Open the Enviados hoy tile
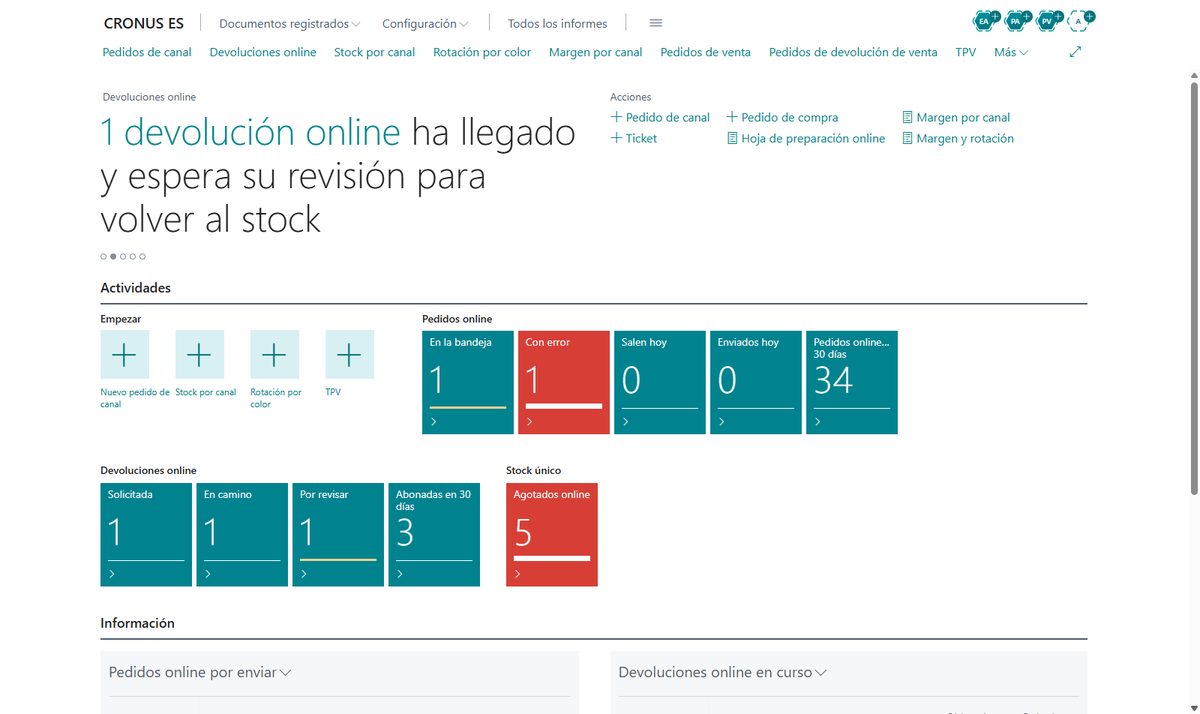Viewport: 1200px width, 714px height. [756, 382]
